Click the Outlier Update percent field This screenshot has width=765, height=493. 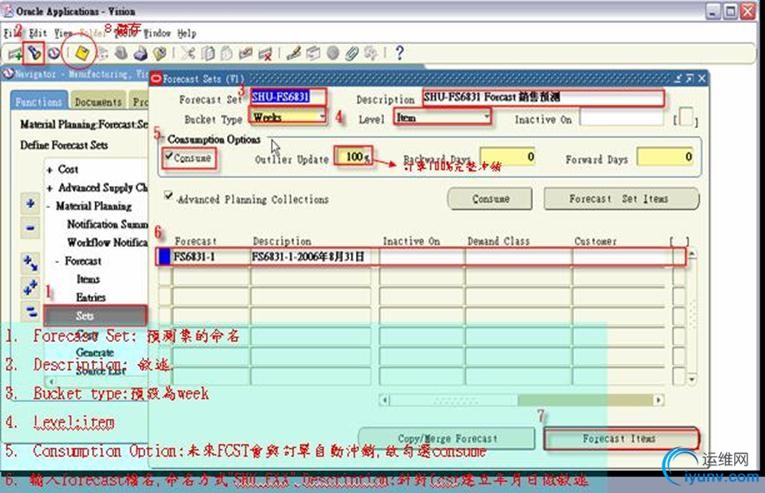354,156
